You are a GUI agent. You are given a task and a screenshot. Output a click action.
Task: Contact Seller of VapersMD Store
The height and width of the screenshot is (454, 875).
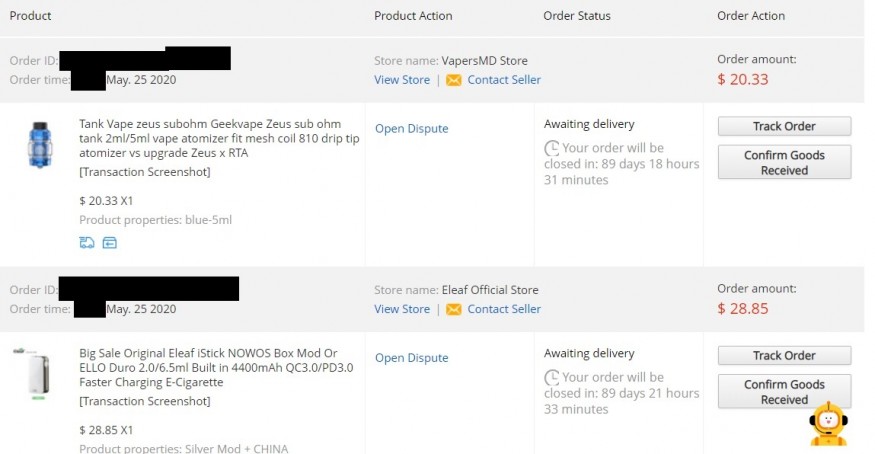[504, 80]
